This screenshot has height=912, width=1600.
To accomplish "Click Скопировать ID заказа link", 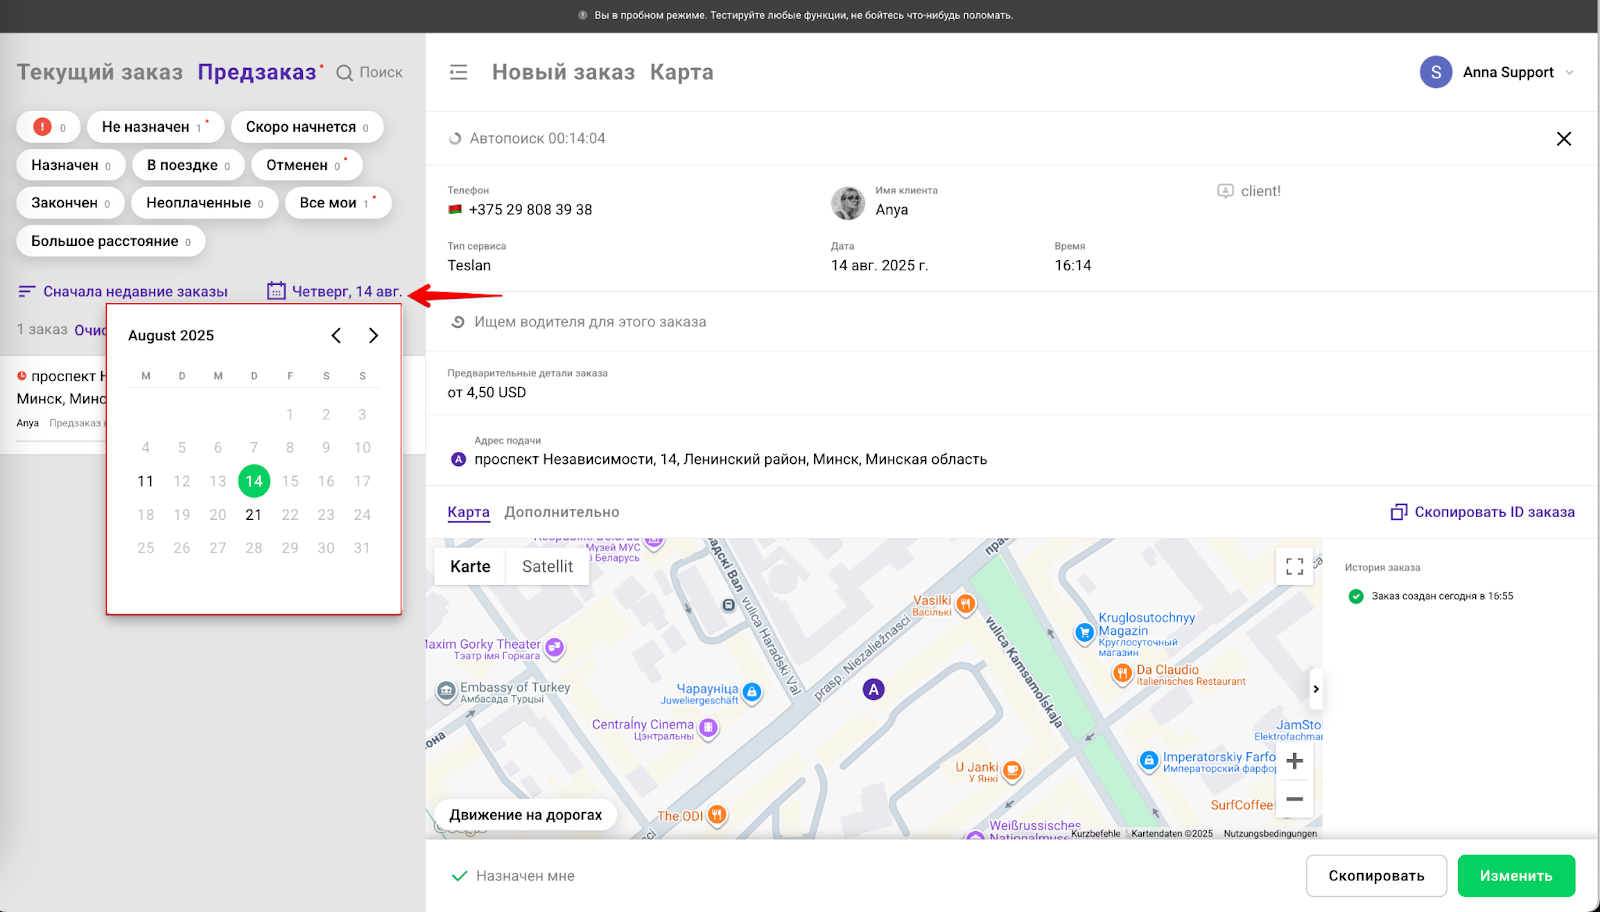I will click(x=1494, y=512).
